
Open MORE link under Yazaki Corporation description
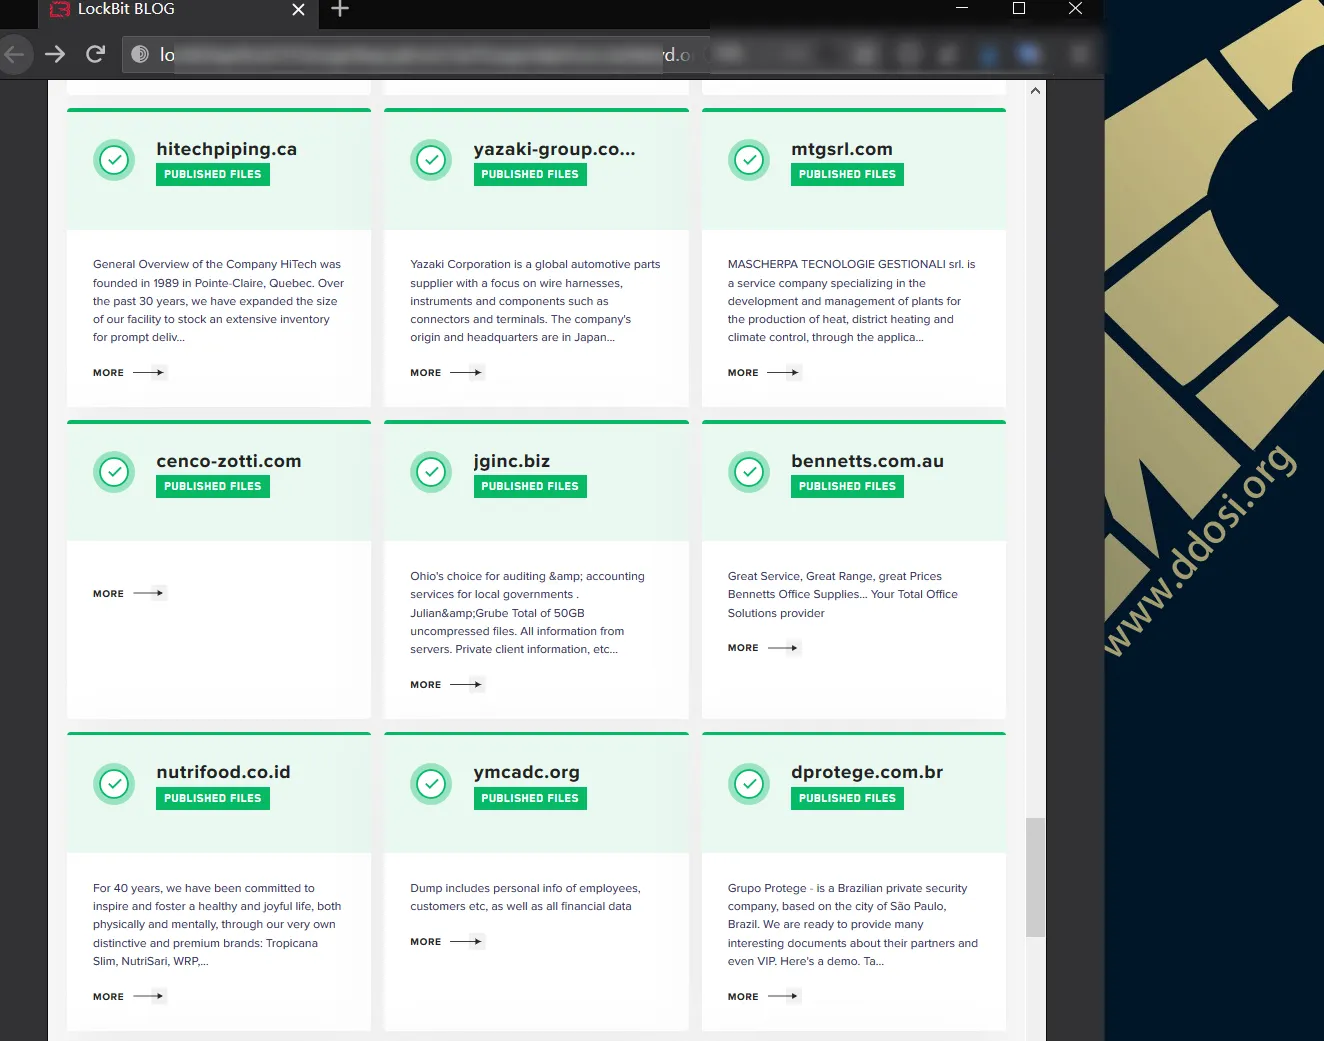(446, 373)
